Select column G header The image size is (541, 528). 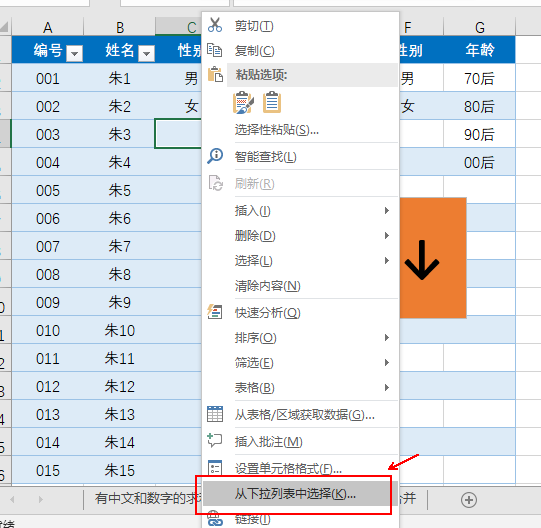pos(480,27)
